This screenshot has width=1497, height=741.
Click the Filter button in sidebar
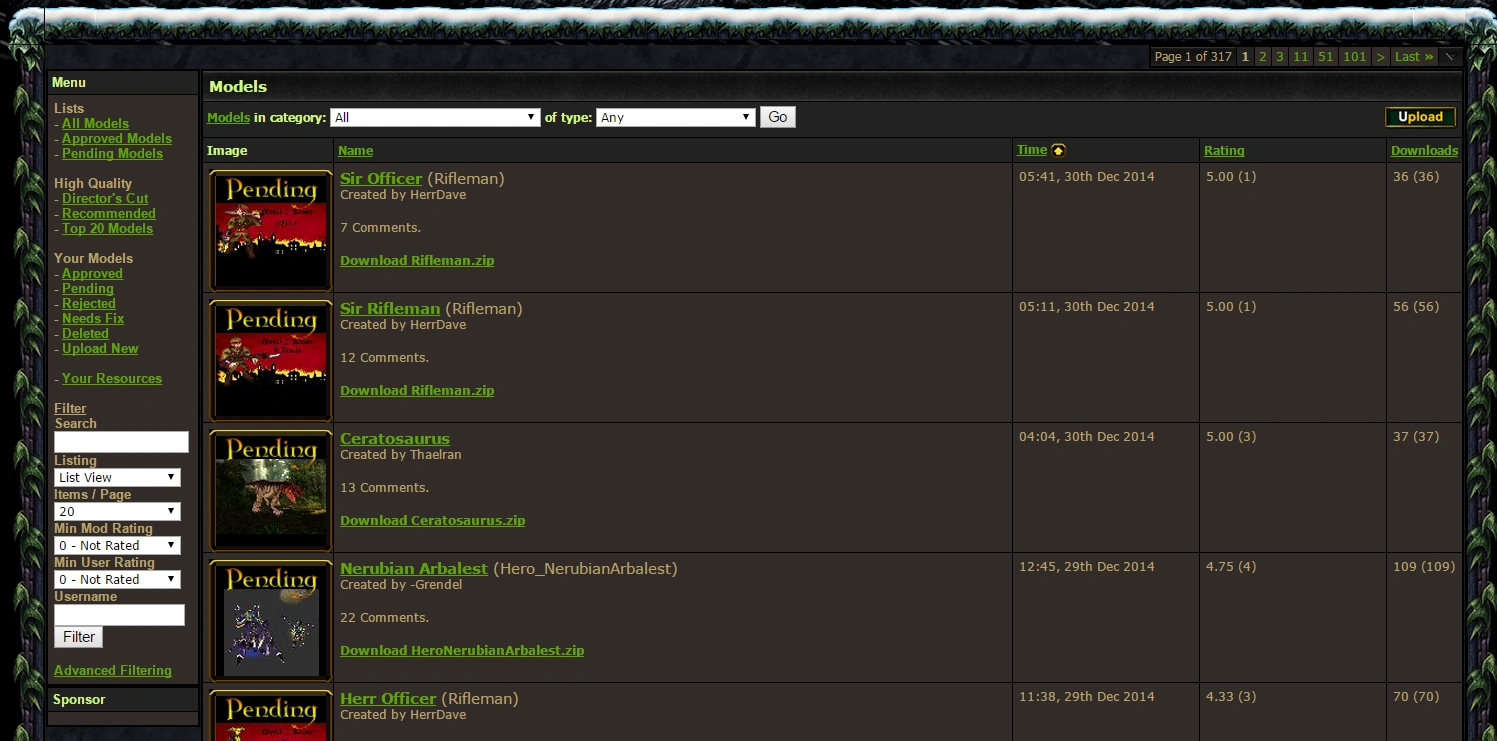(x=79, y=637)
